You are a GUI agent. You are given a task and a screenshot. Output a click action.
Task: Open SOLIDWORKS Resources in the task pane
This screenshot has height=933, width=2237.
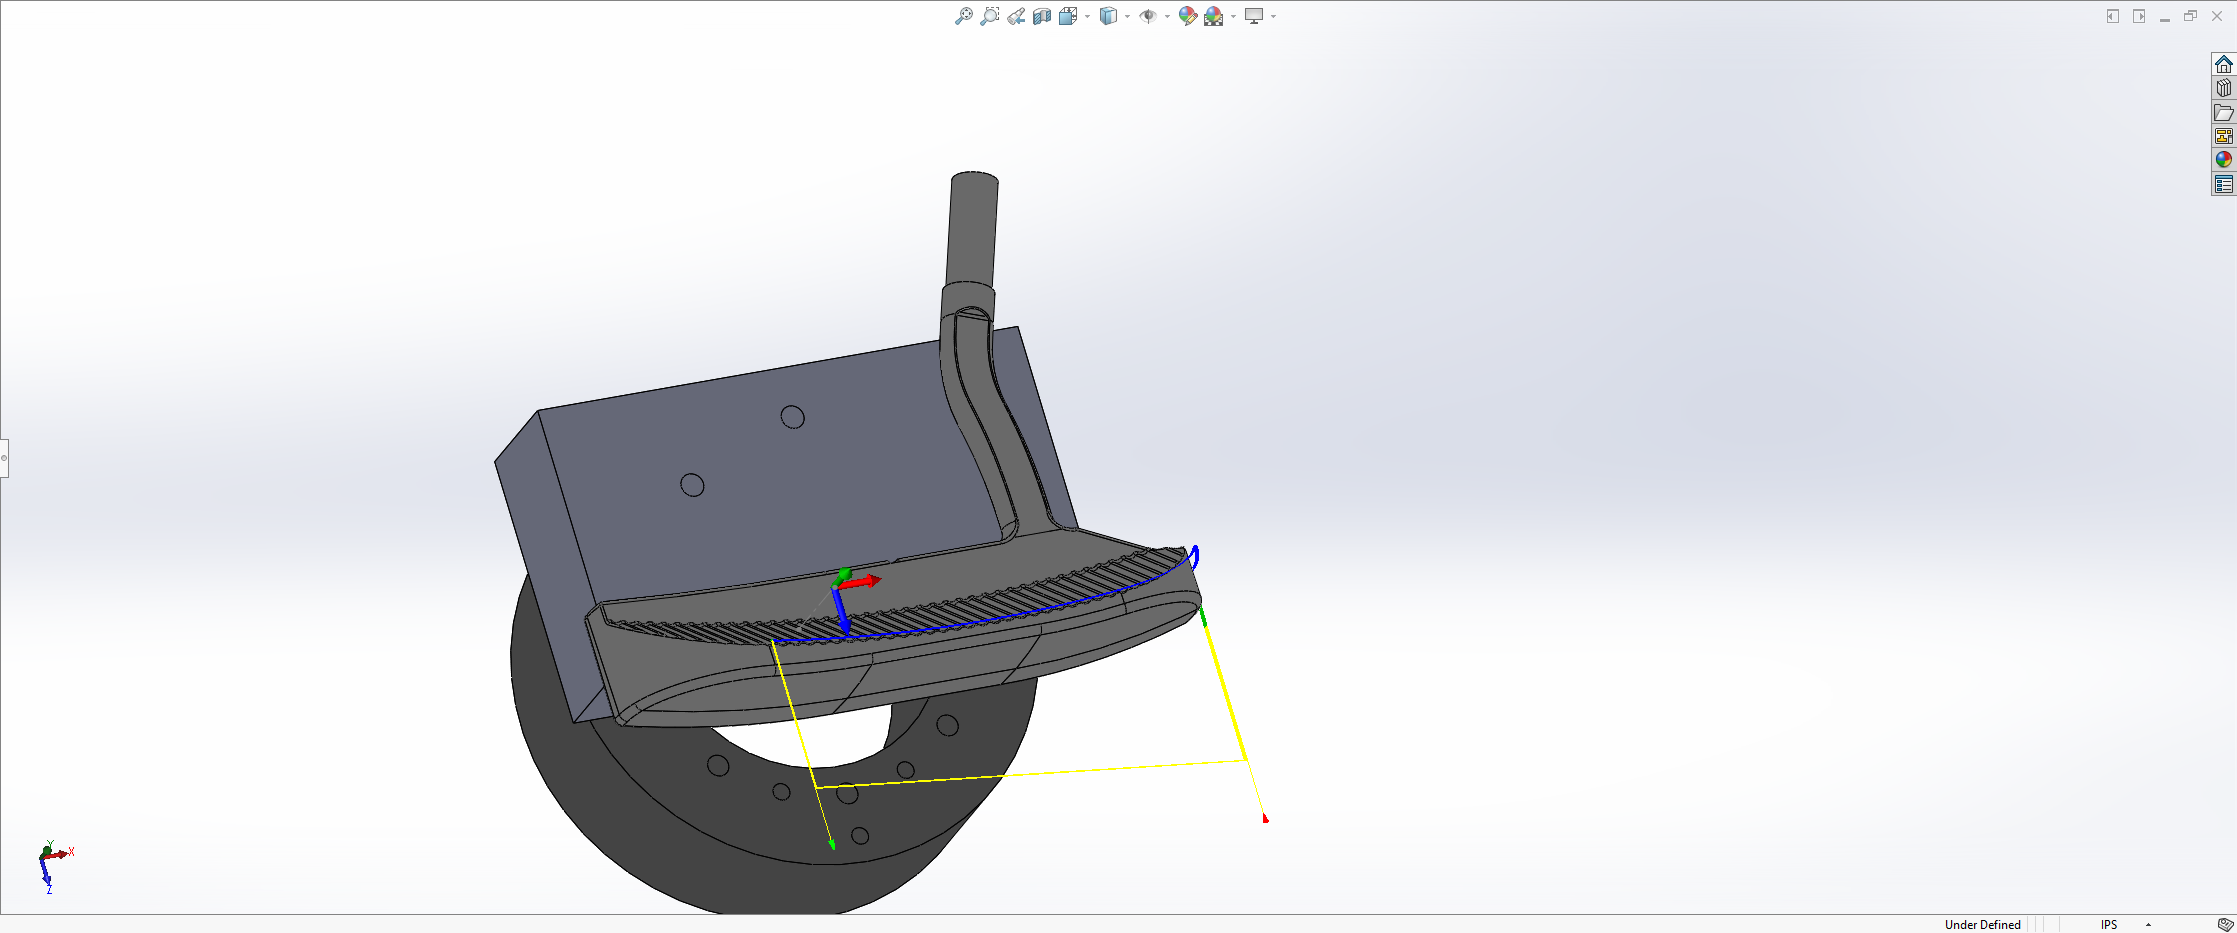(2224, 64)
